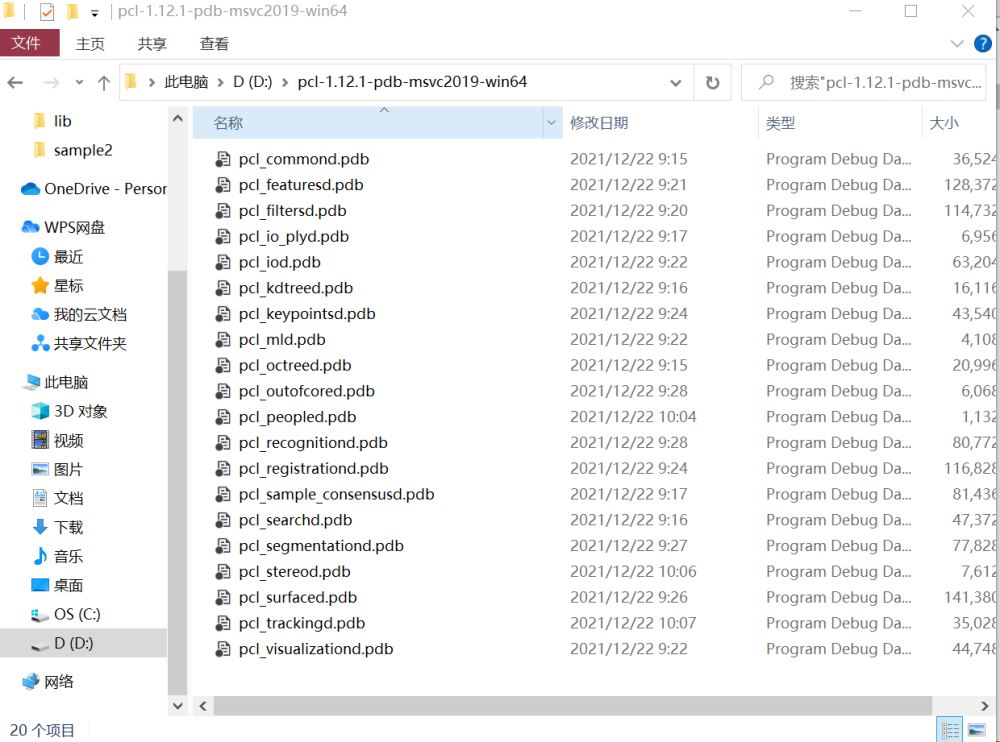The width and height of the screenshot is (1000, 742).
Task: Sort by 类型 column header
Action: 780,123
